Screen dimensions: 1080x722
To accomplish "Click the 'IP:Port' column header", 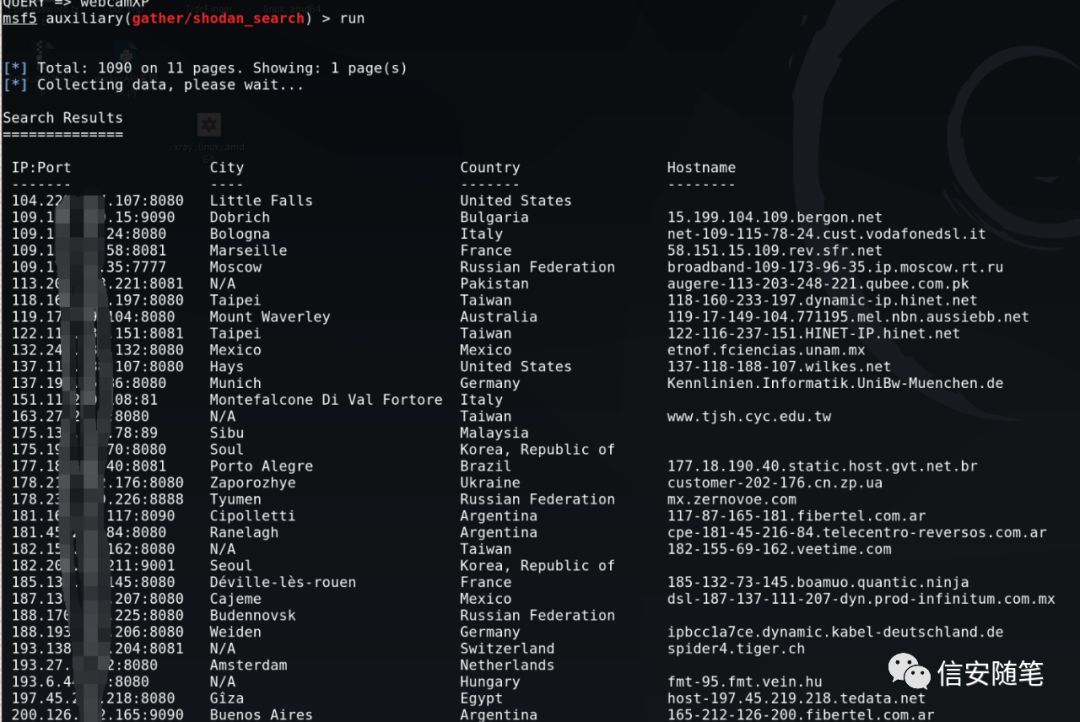I will click(41, 167).
